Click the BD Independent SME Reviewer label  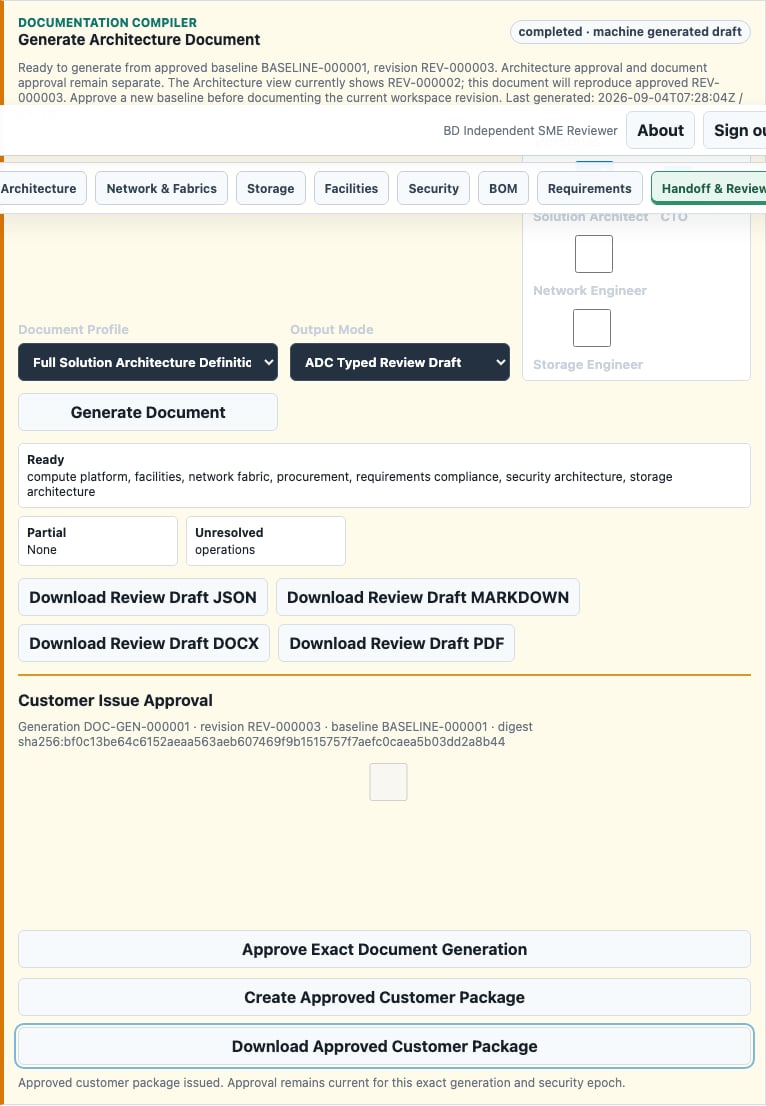(x=530, y=130)
